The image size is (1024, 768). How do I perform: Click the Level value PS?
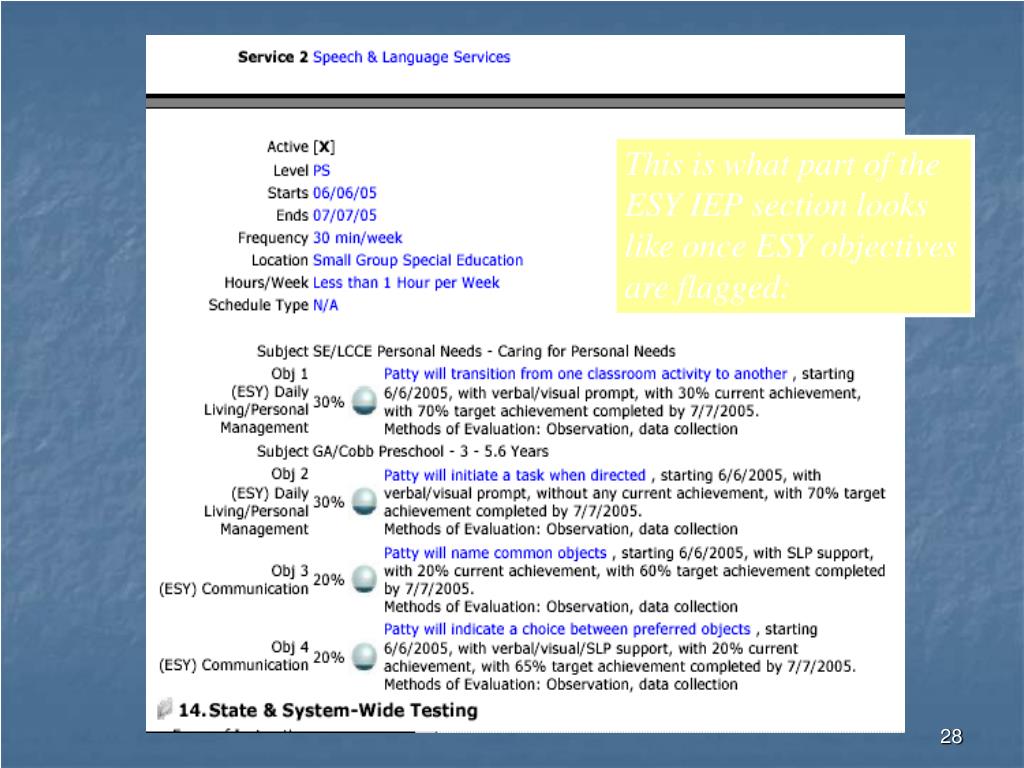click(x=321, y=170)
